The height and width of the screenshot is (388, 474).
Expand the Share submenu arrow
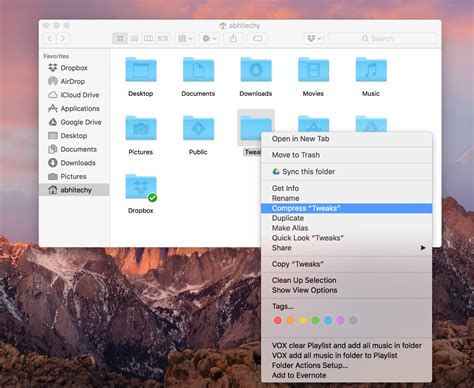(423, 248)
